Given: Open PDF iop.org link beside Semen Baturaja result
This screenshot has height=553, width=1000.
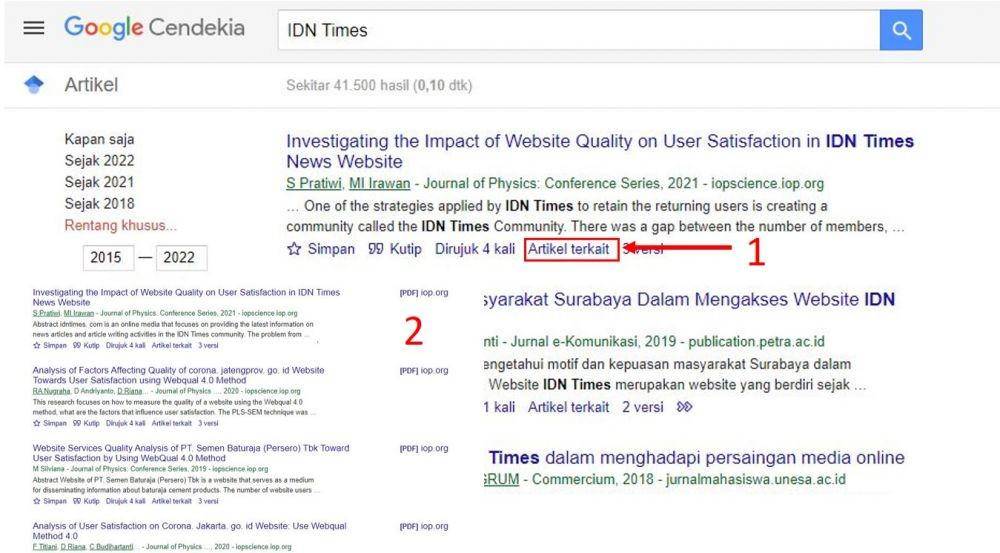Looking at the screenshot, I should point(424,448).
